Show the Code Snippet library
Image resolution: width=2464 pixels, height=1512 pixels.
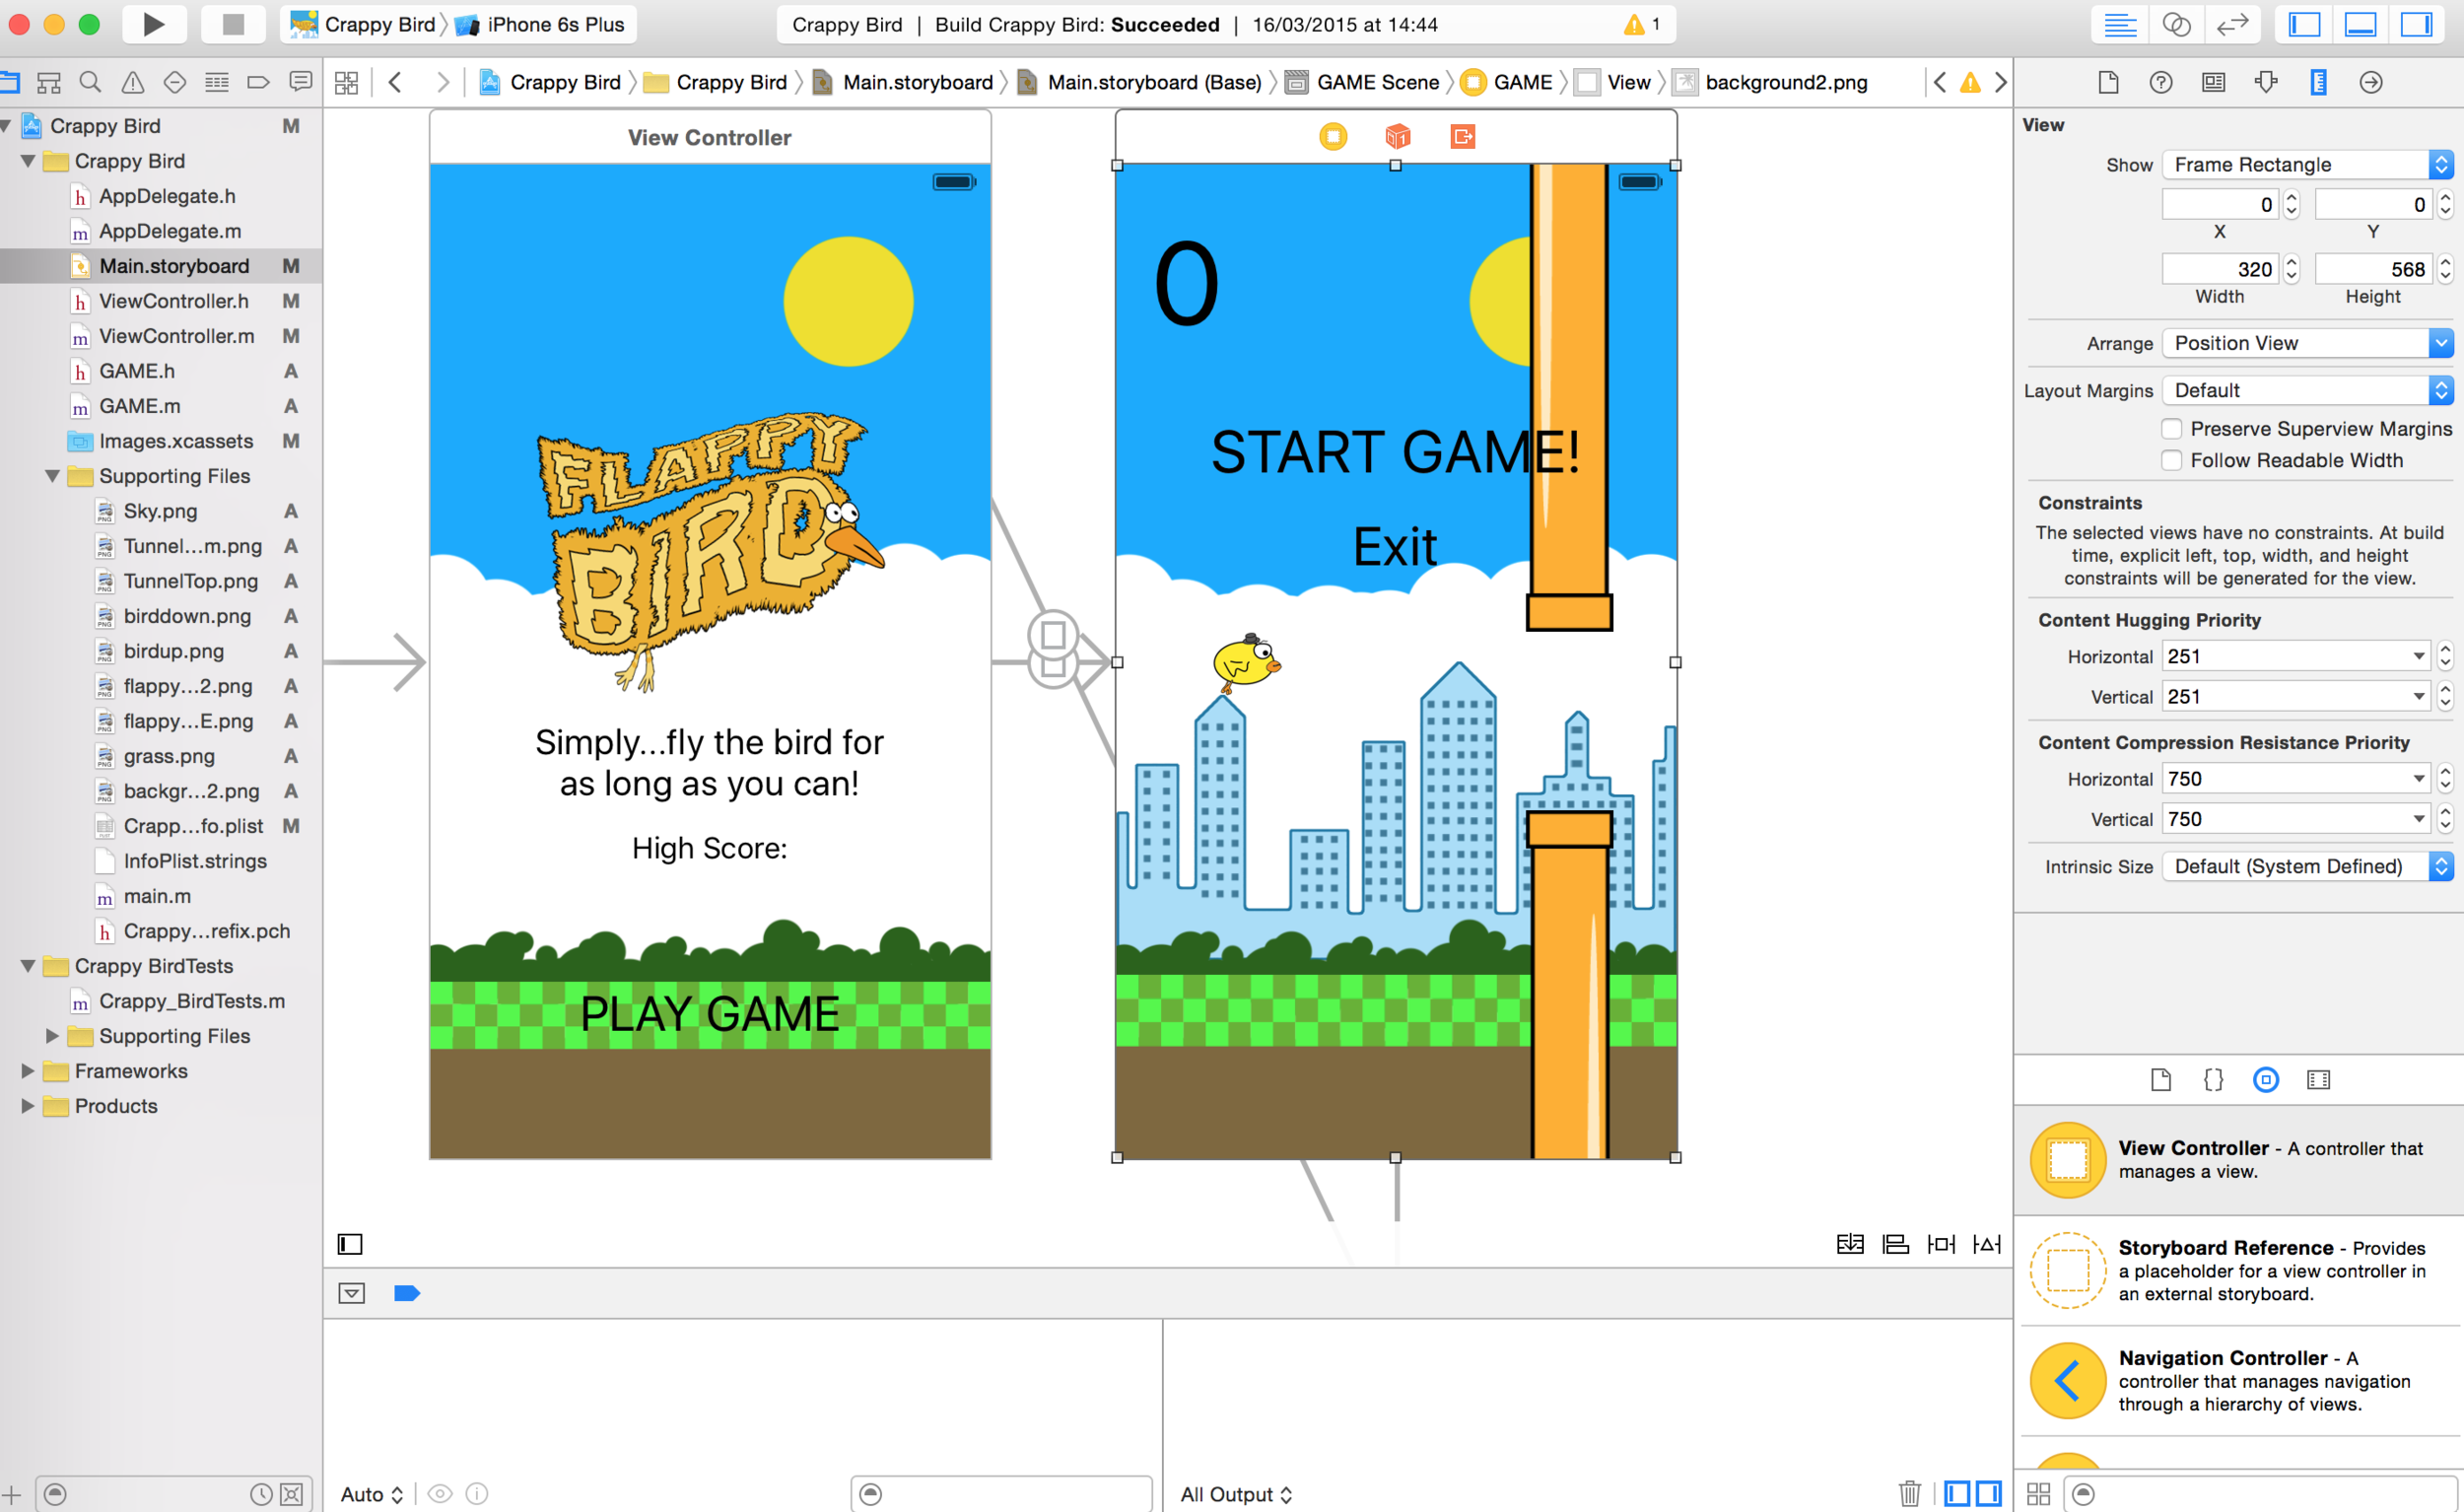(2213, 1079)
